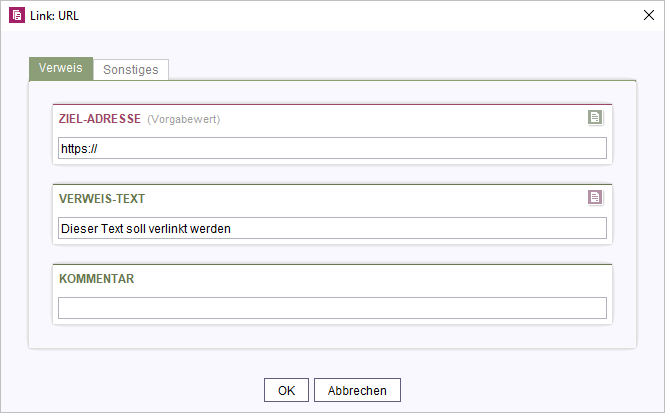Click the text 'Dieser Text soll verlinkt werden'
Viewport: 665px width, 413px height.
tap(146, 229)
